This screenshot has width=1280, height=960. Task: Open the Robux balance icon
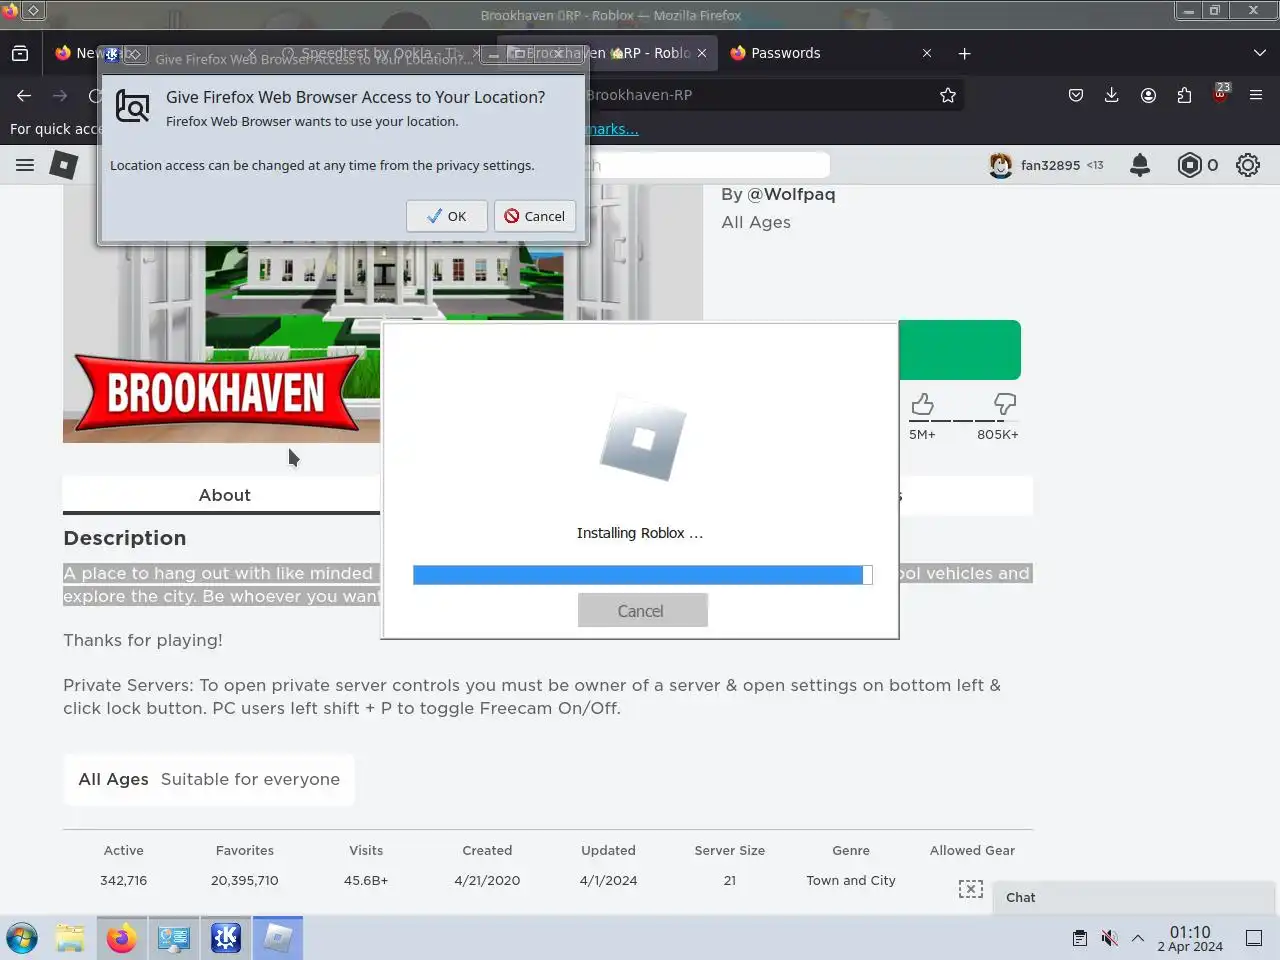point(1189,165)
